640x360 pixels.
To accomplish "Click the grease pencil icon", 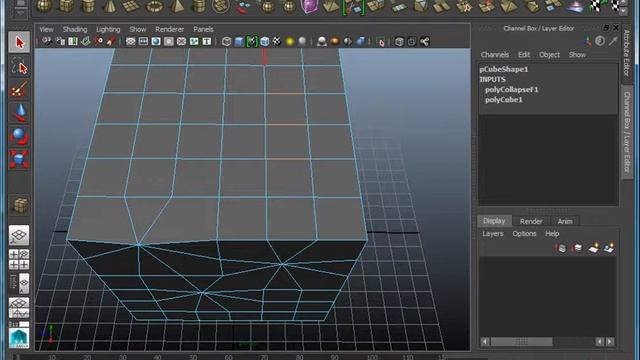I will (111, 41).
